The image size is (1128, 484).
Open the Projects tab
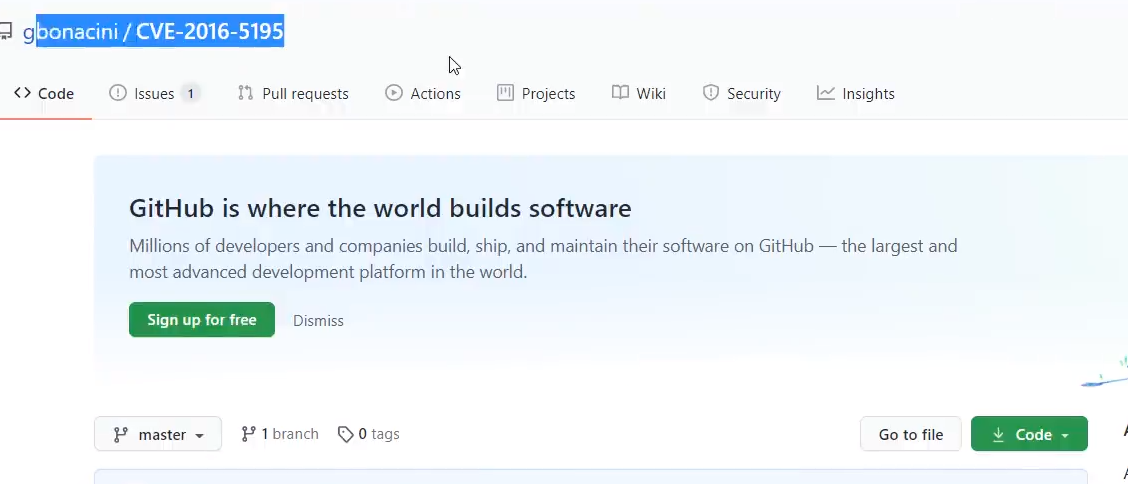536,93
